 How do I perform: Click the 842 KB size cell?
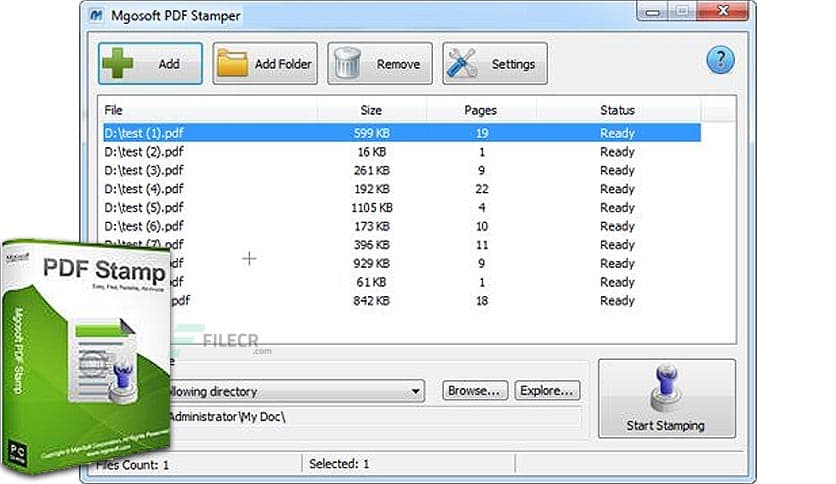click(x=372, y=301)
